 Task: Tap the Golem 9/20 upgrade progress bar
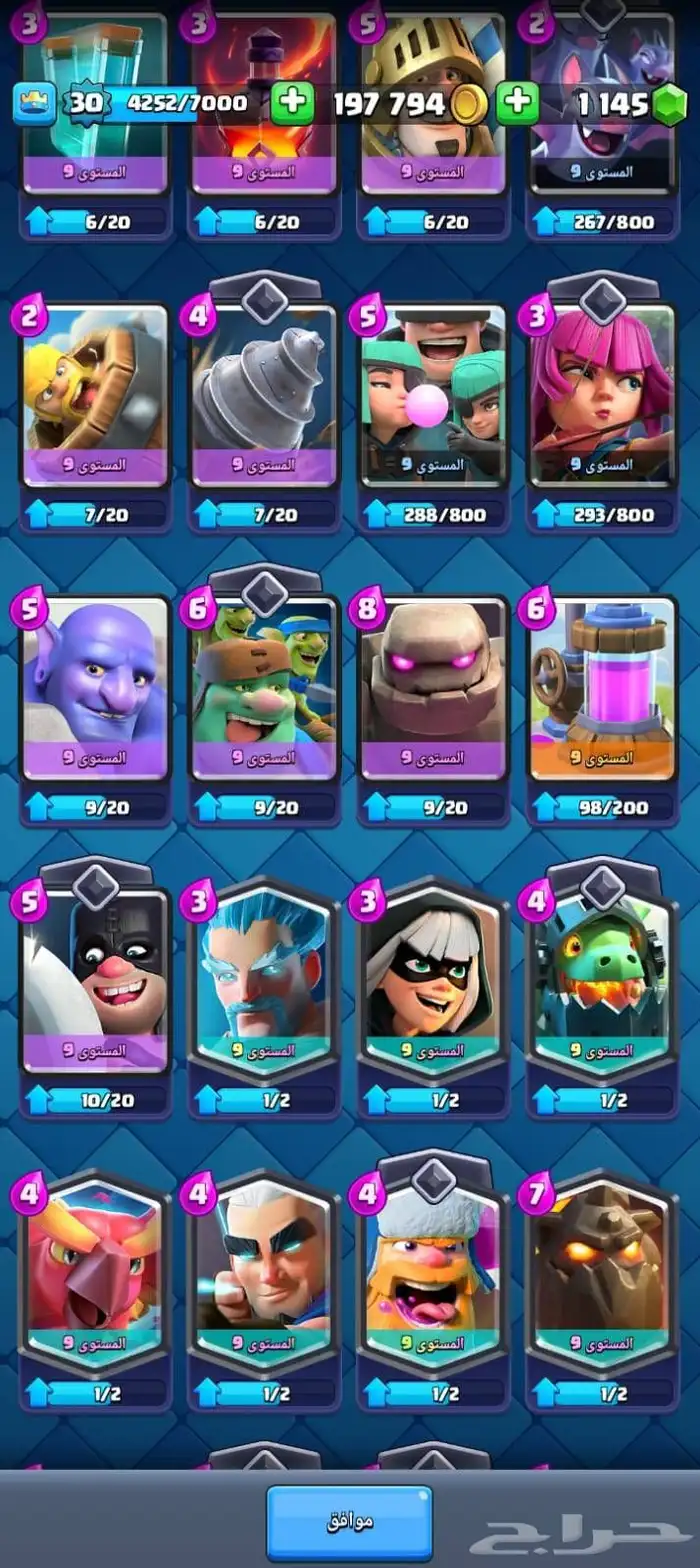pos(433,807)
